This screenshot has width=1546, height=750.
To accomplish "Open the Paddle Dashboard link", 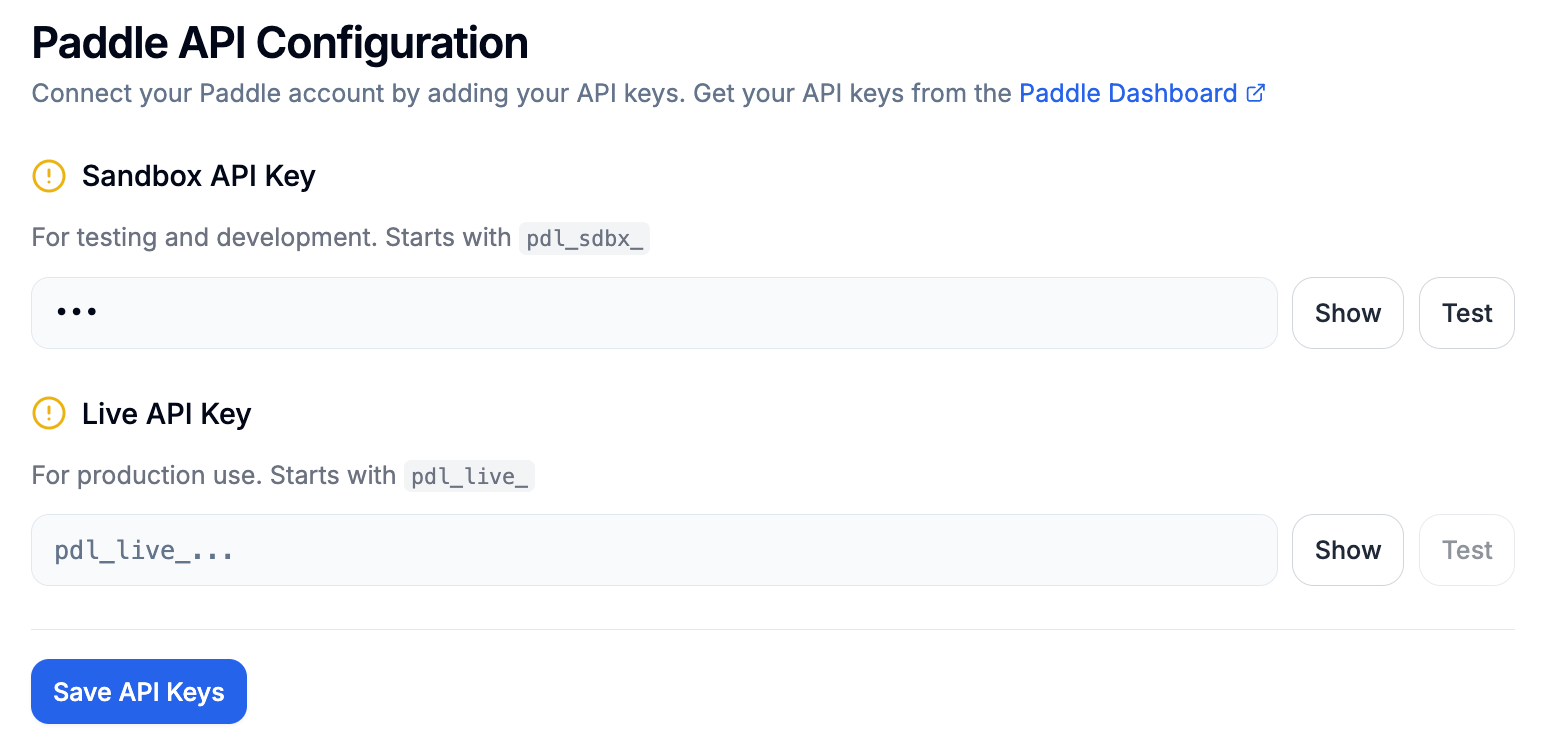I will click(1128, 94).
